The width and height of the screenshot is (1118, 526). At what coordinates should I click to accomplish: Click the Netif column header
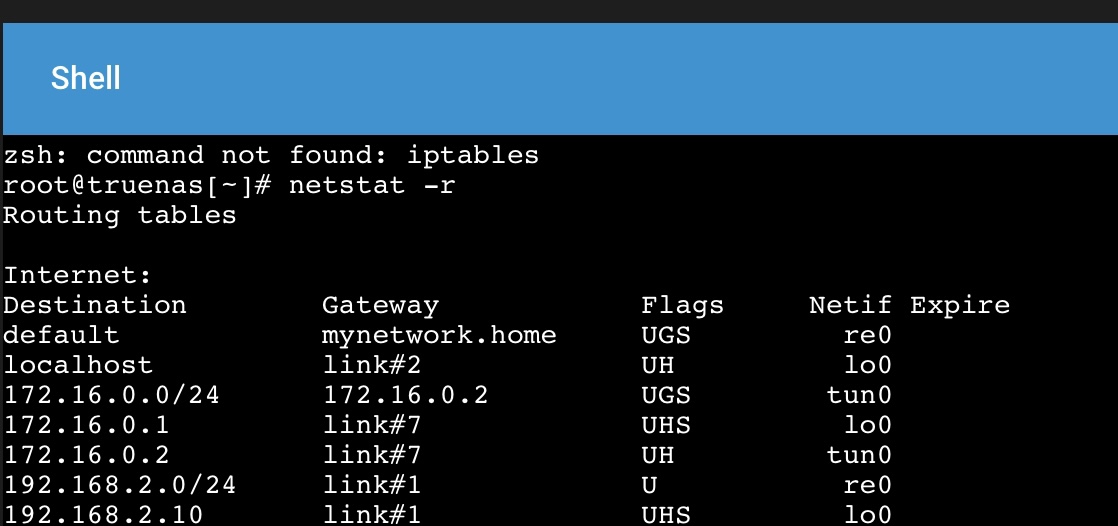850,305
